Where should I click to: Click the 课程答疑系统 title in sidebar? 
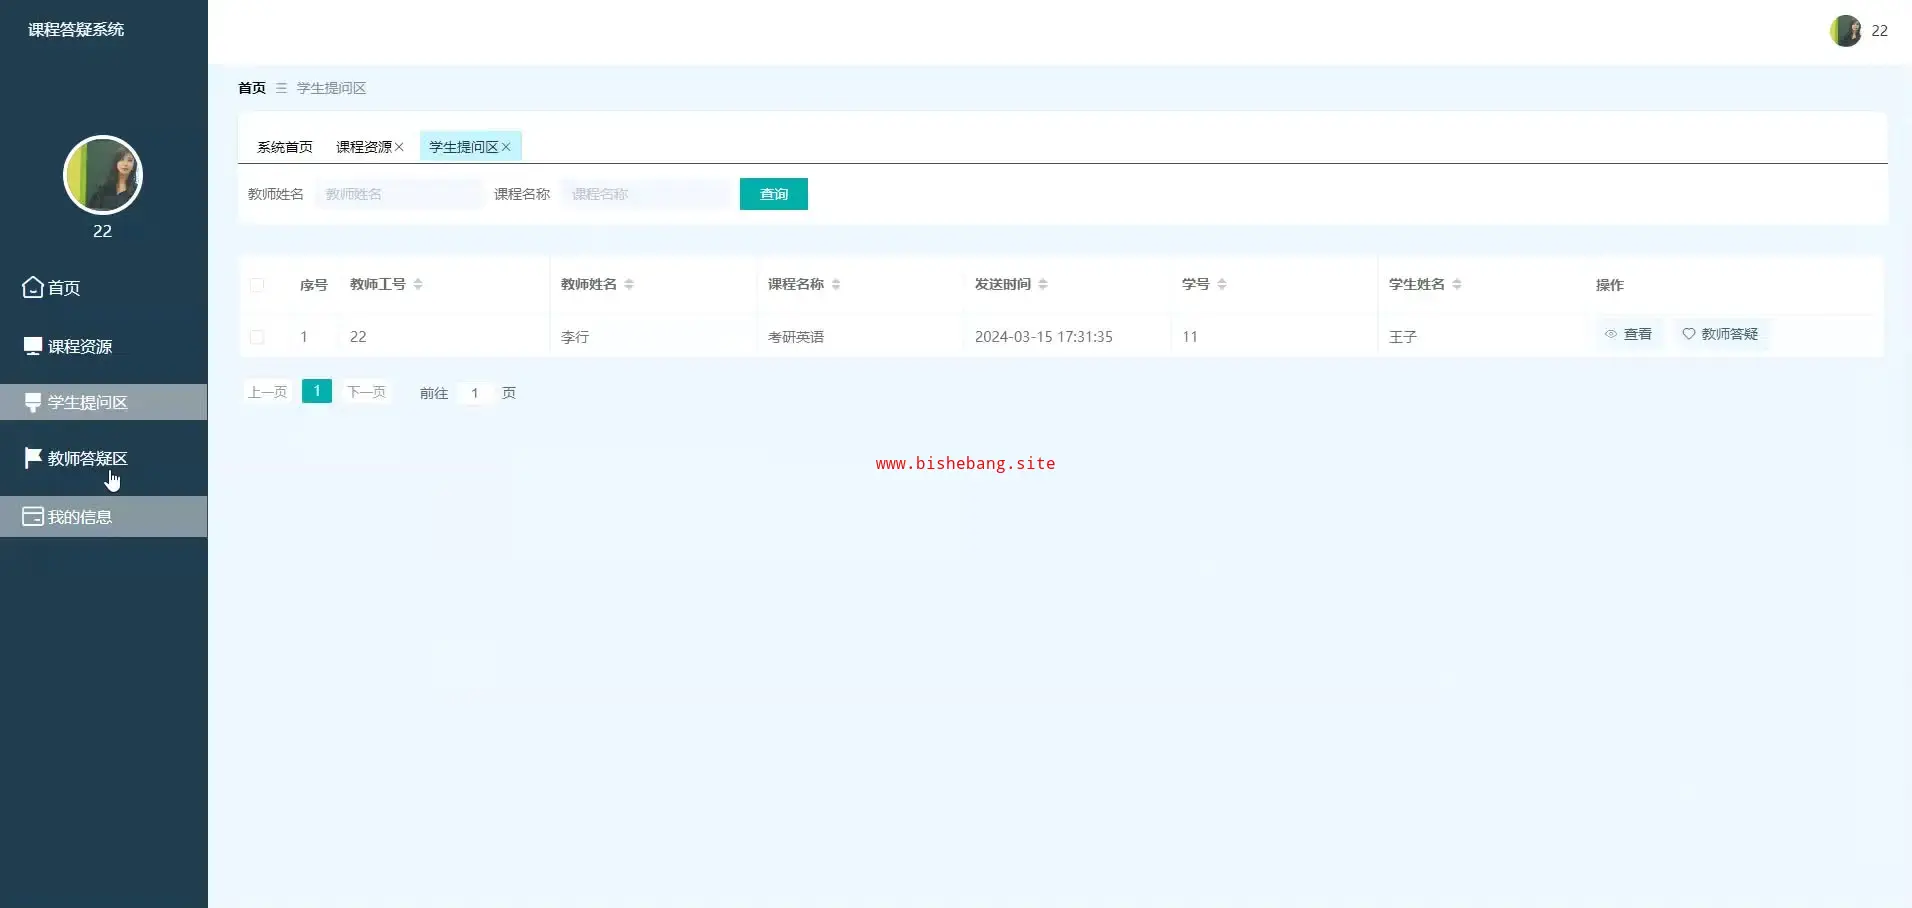pos(76,30)
